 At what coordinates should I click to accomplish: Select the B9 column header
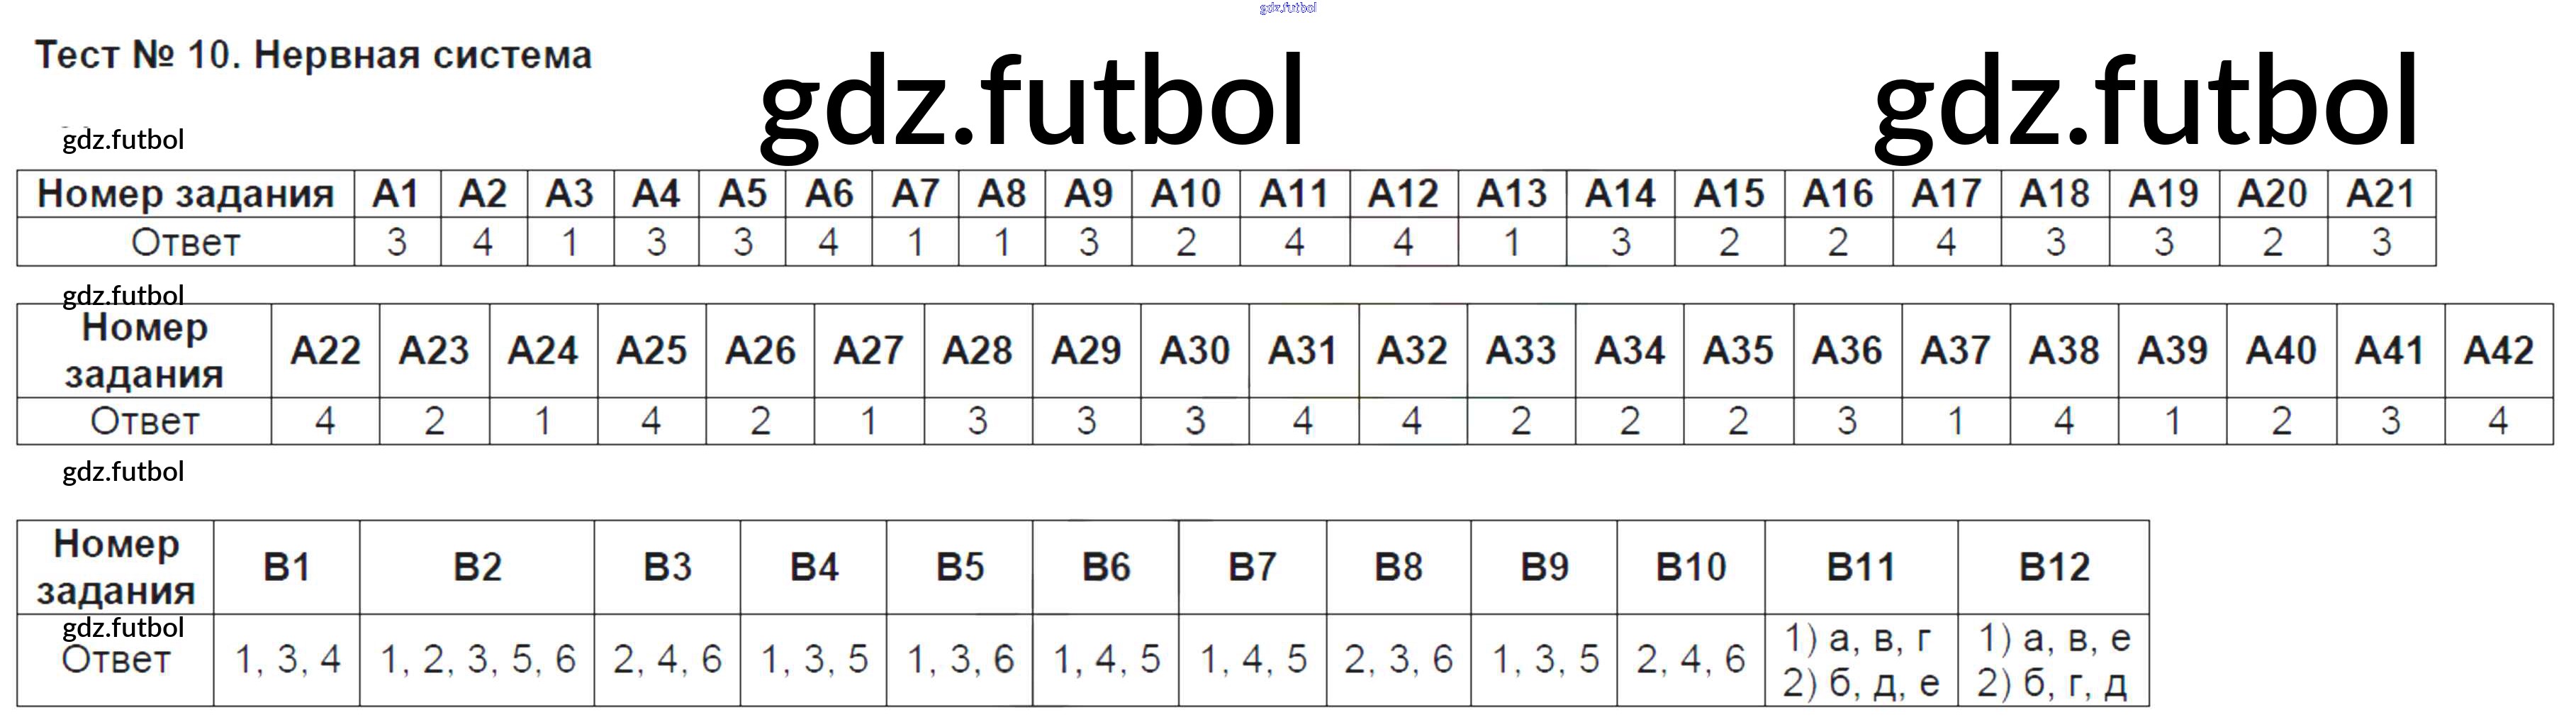coord(1544,567)
